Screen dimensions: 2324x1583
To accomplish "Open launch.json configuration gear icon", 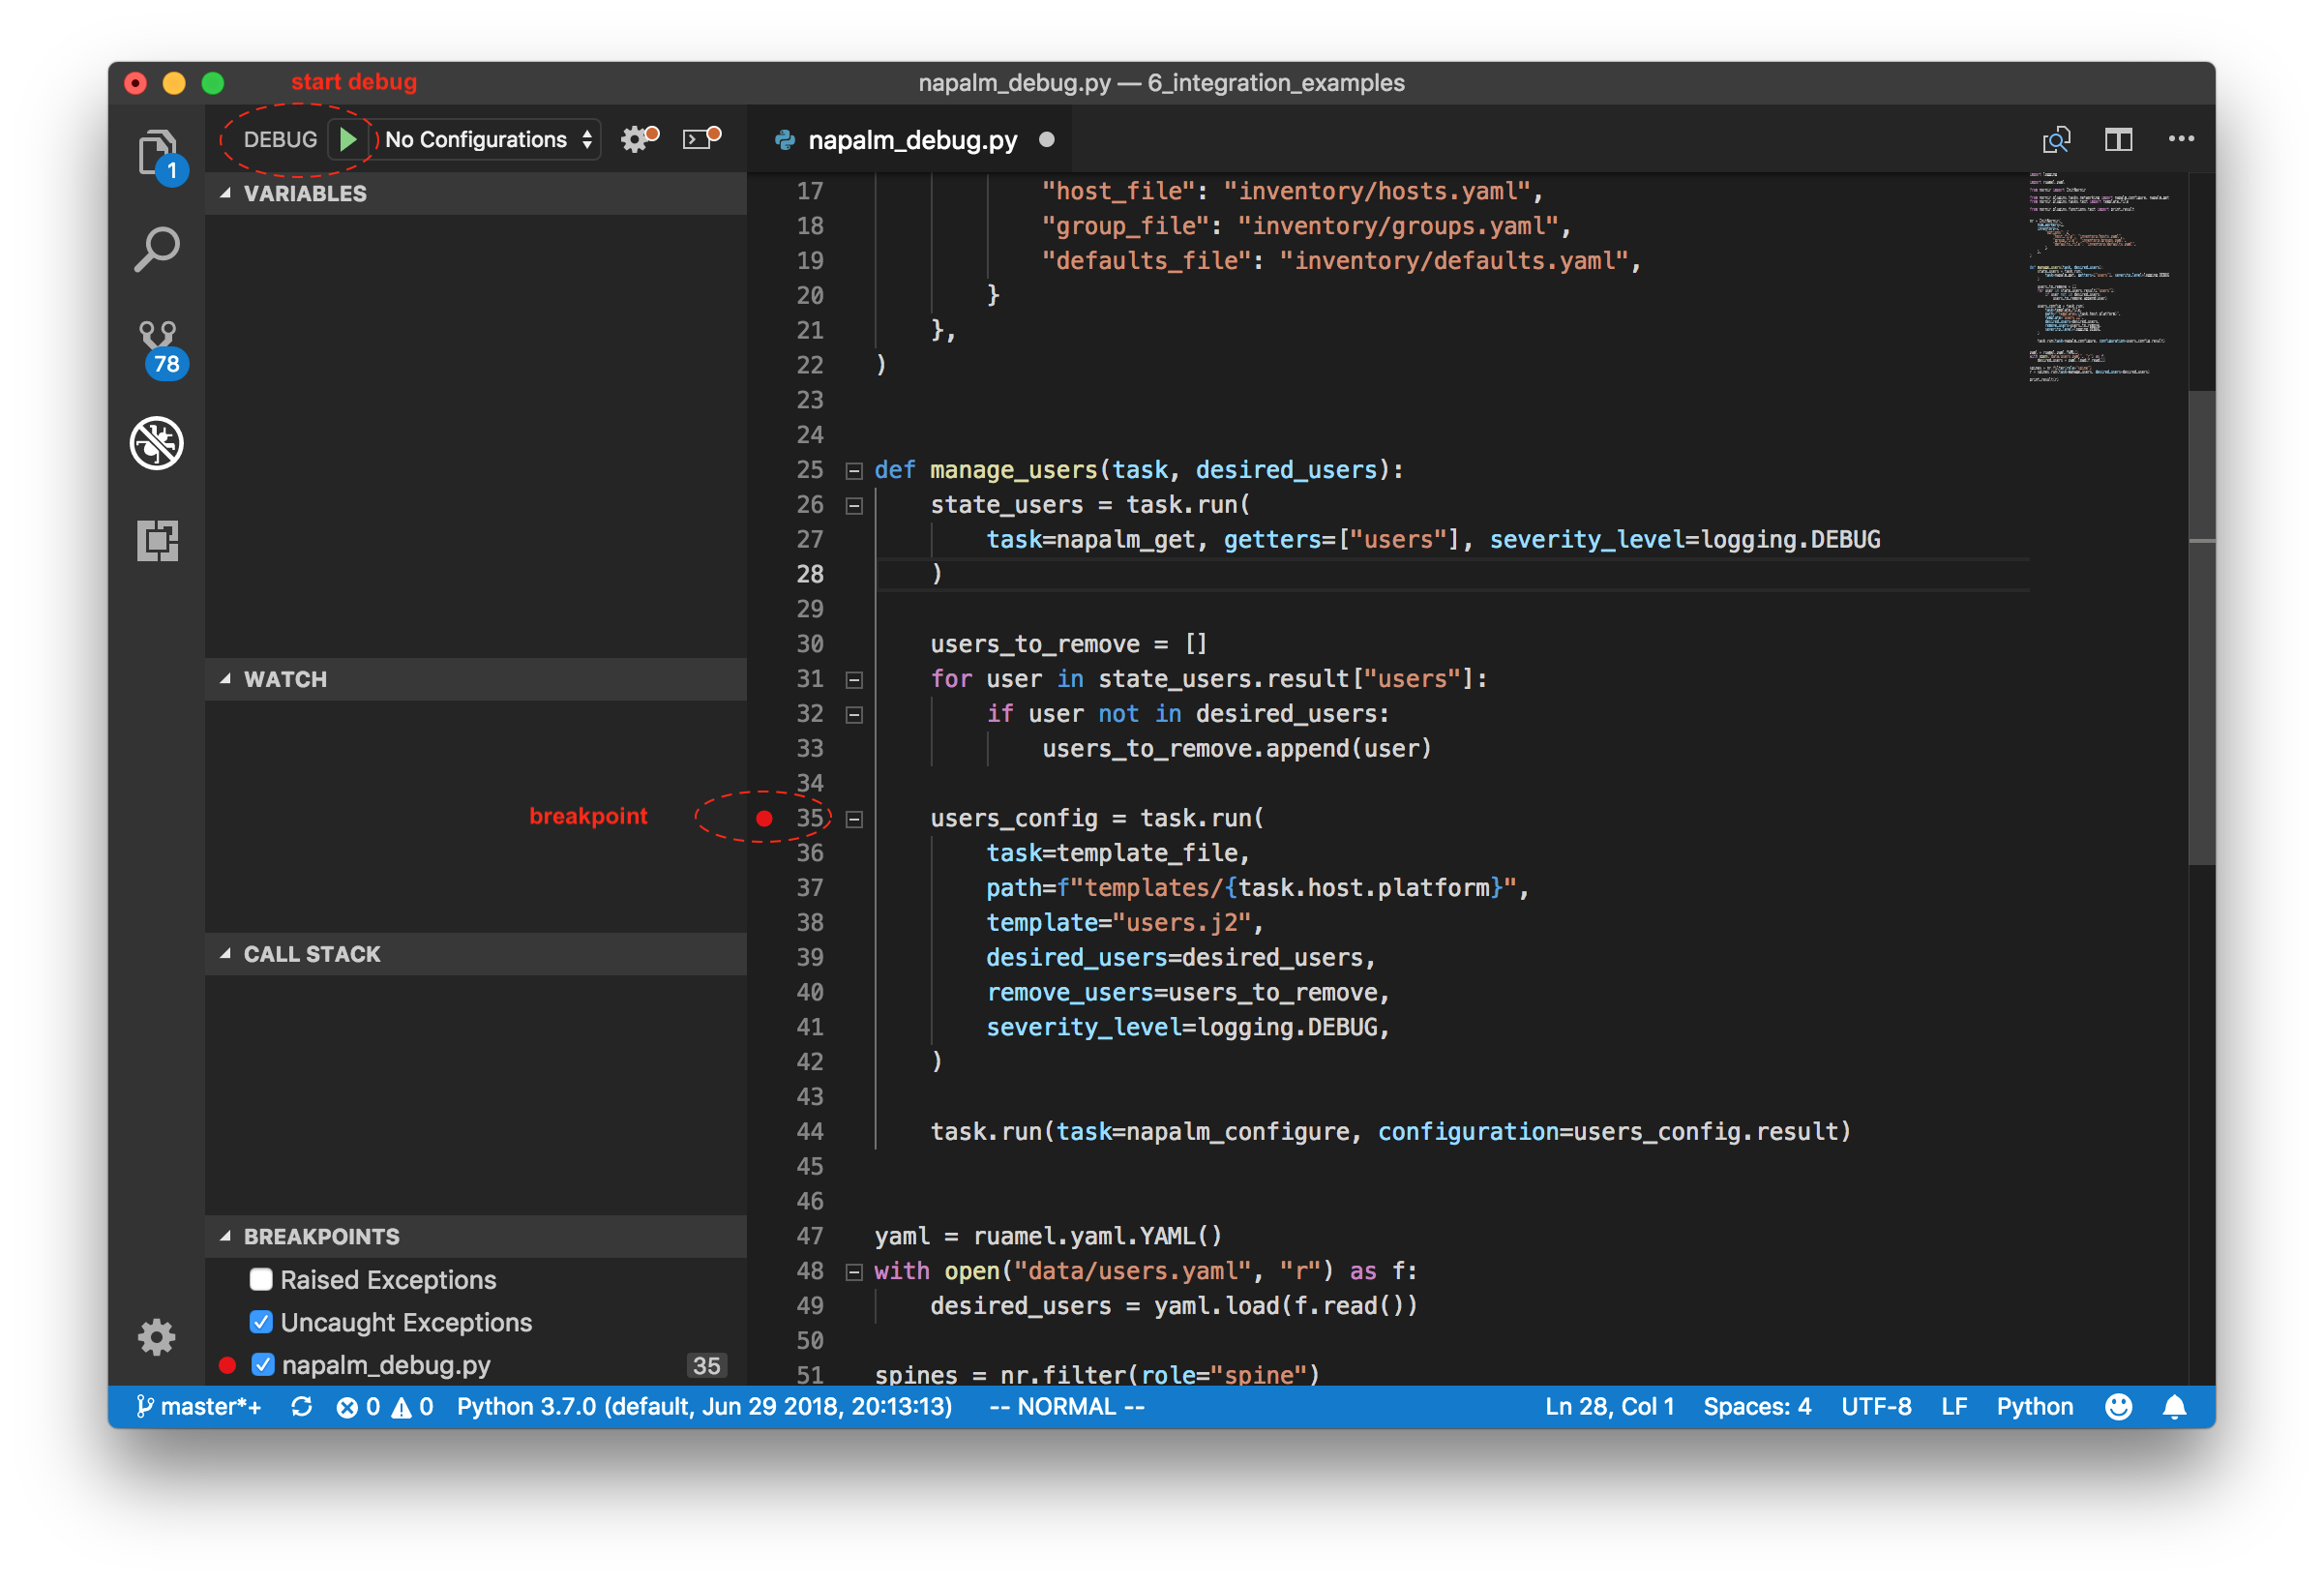I will [x=639, y=138].
